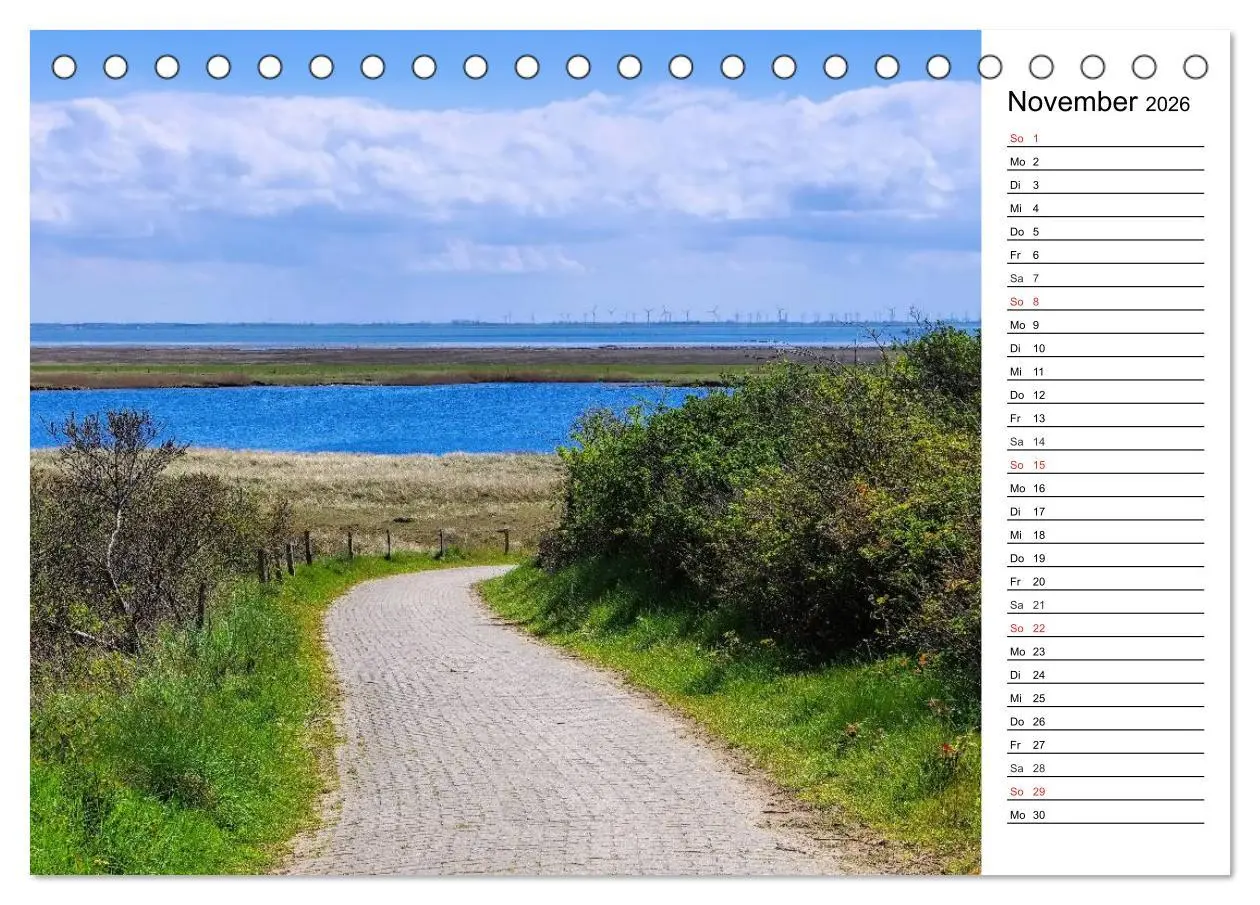Select the 'Do 12' date row

[x=1105, y=395]
